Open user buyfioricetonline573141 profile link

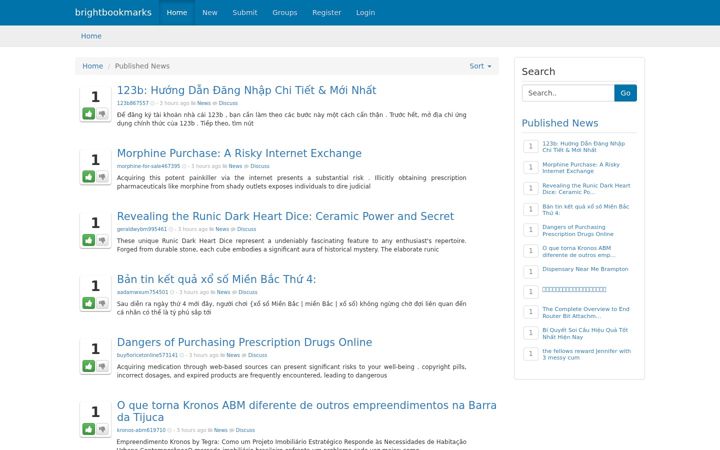(x=147, y=355)
